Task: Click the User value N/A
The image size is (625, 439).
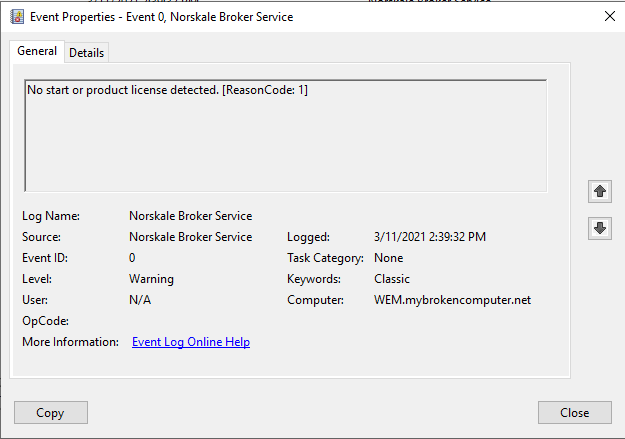Action: pyautogui.click(x=140, y=300)
